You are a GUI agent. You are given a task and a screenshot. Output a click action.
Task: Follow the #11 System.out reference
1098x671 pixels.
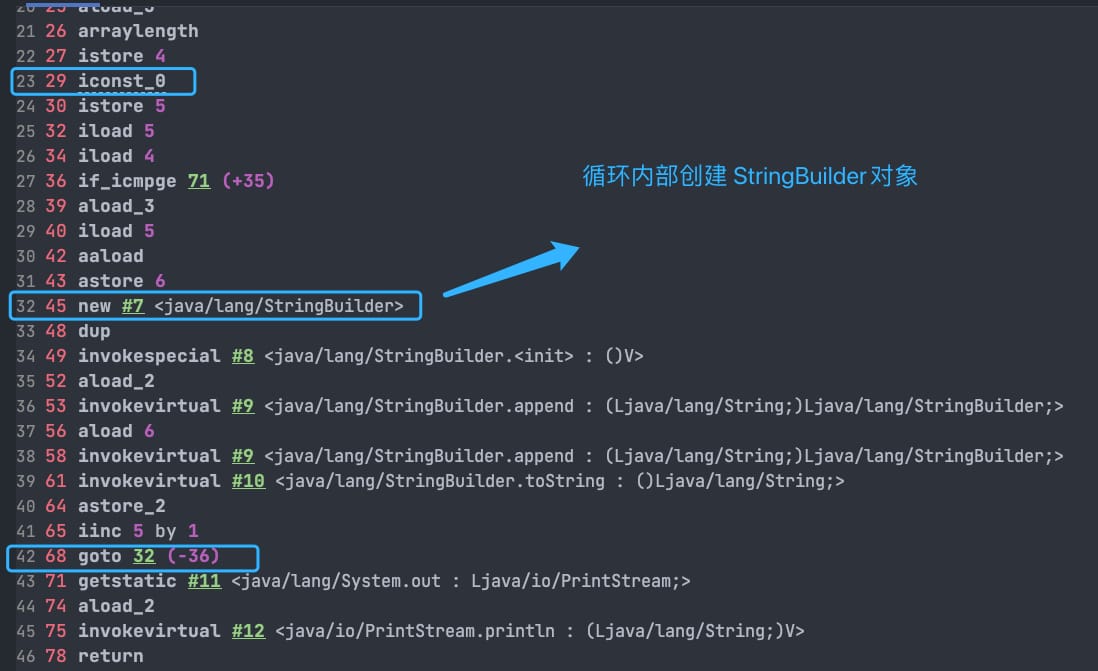tap(204, 581)
